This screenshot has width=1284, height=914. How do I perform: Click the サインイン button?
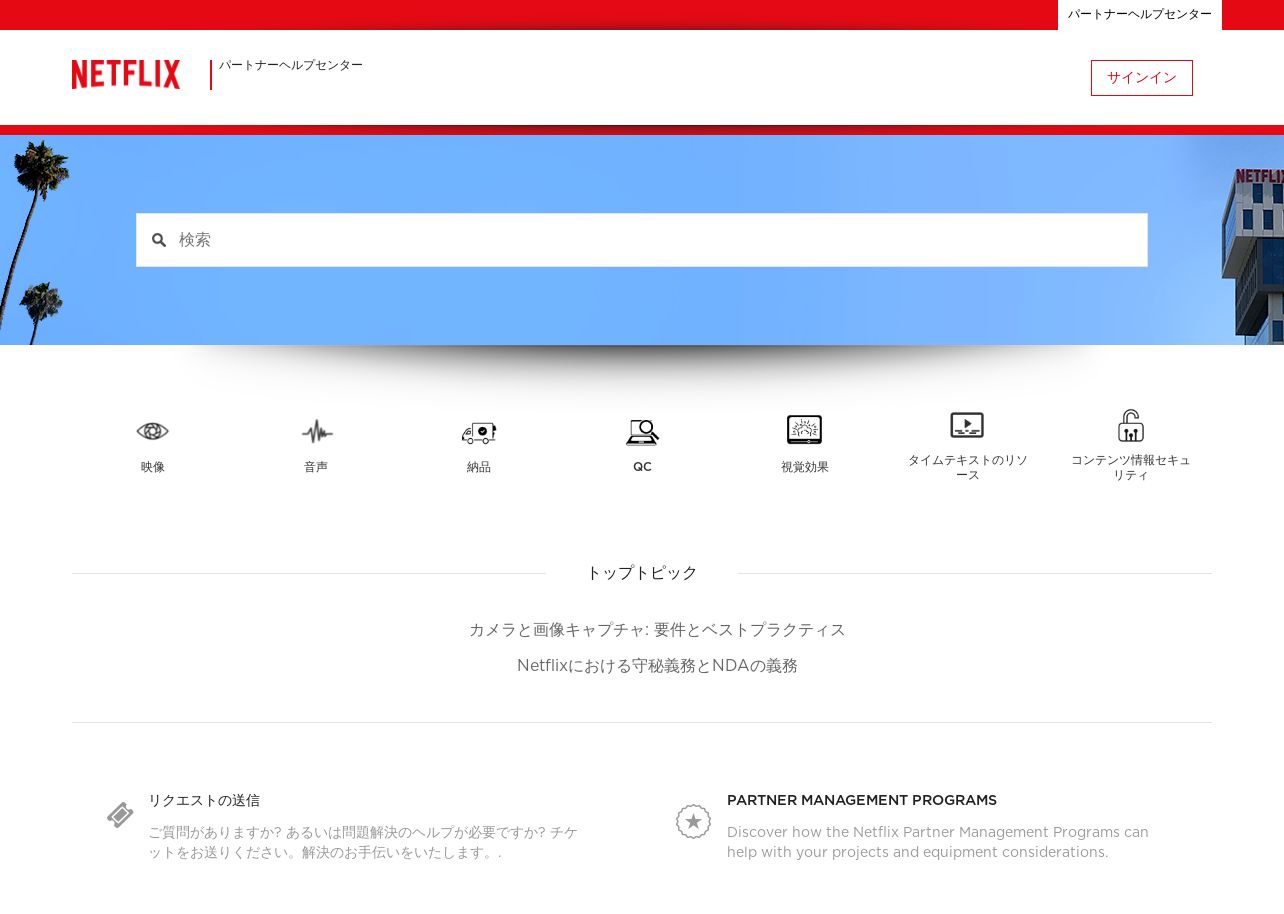coord(1142,78)
